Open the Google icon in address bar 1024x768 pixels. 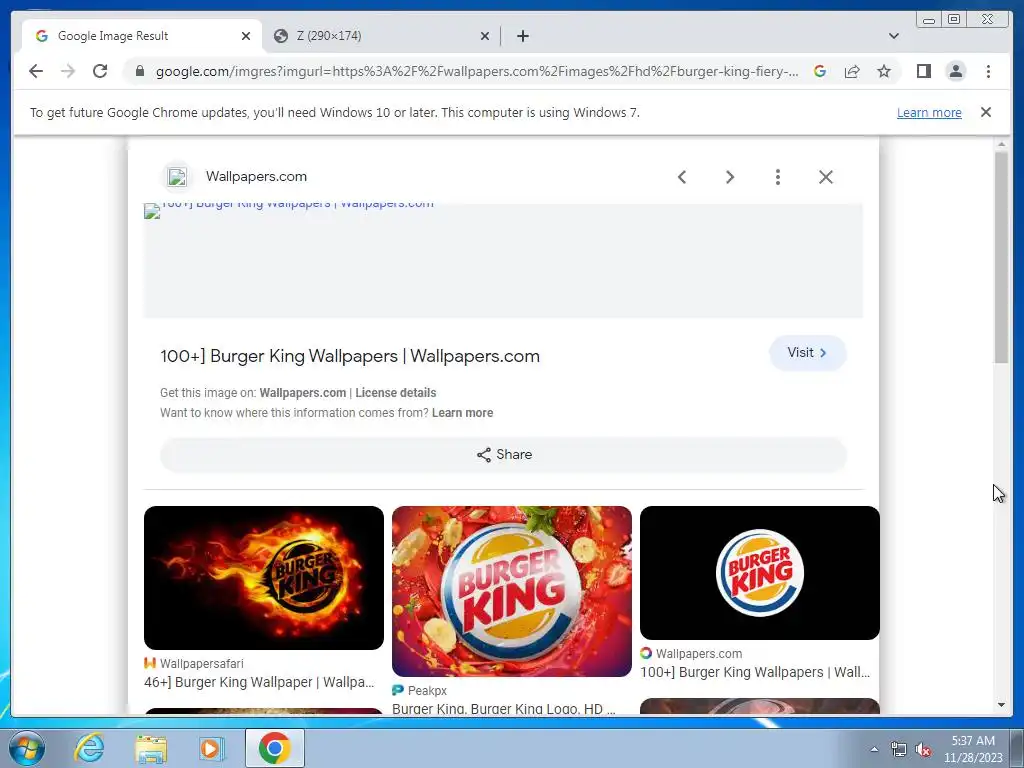click(820, 71)
